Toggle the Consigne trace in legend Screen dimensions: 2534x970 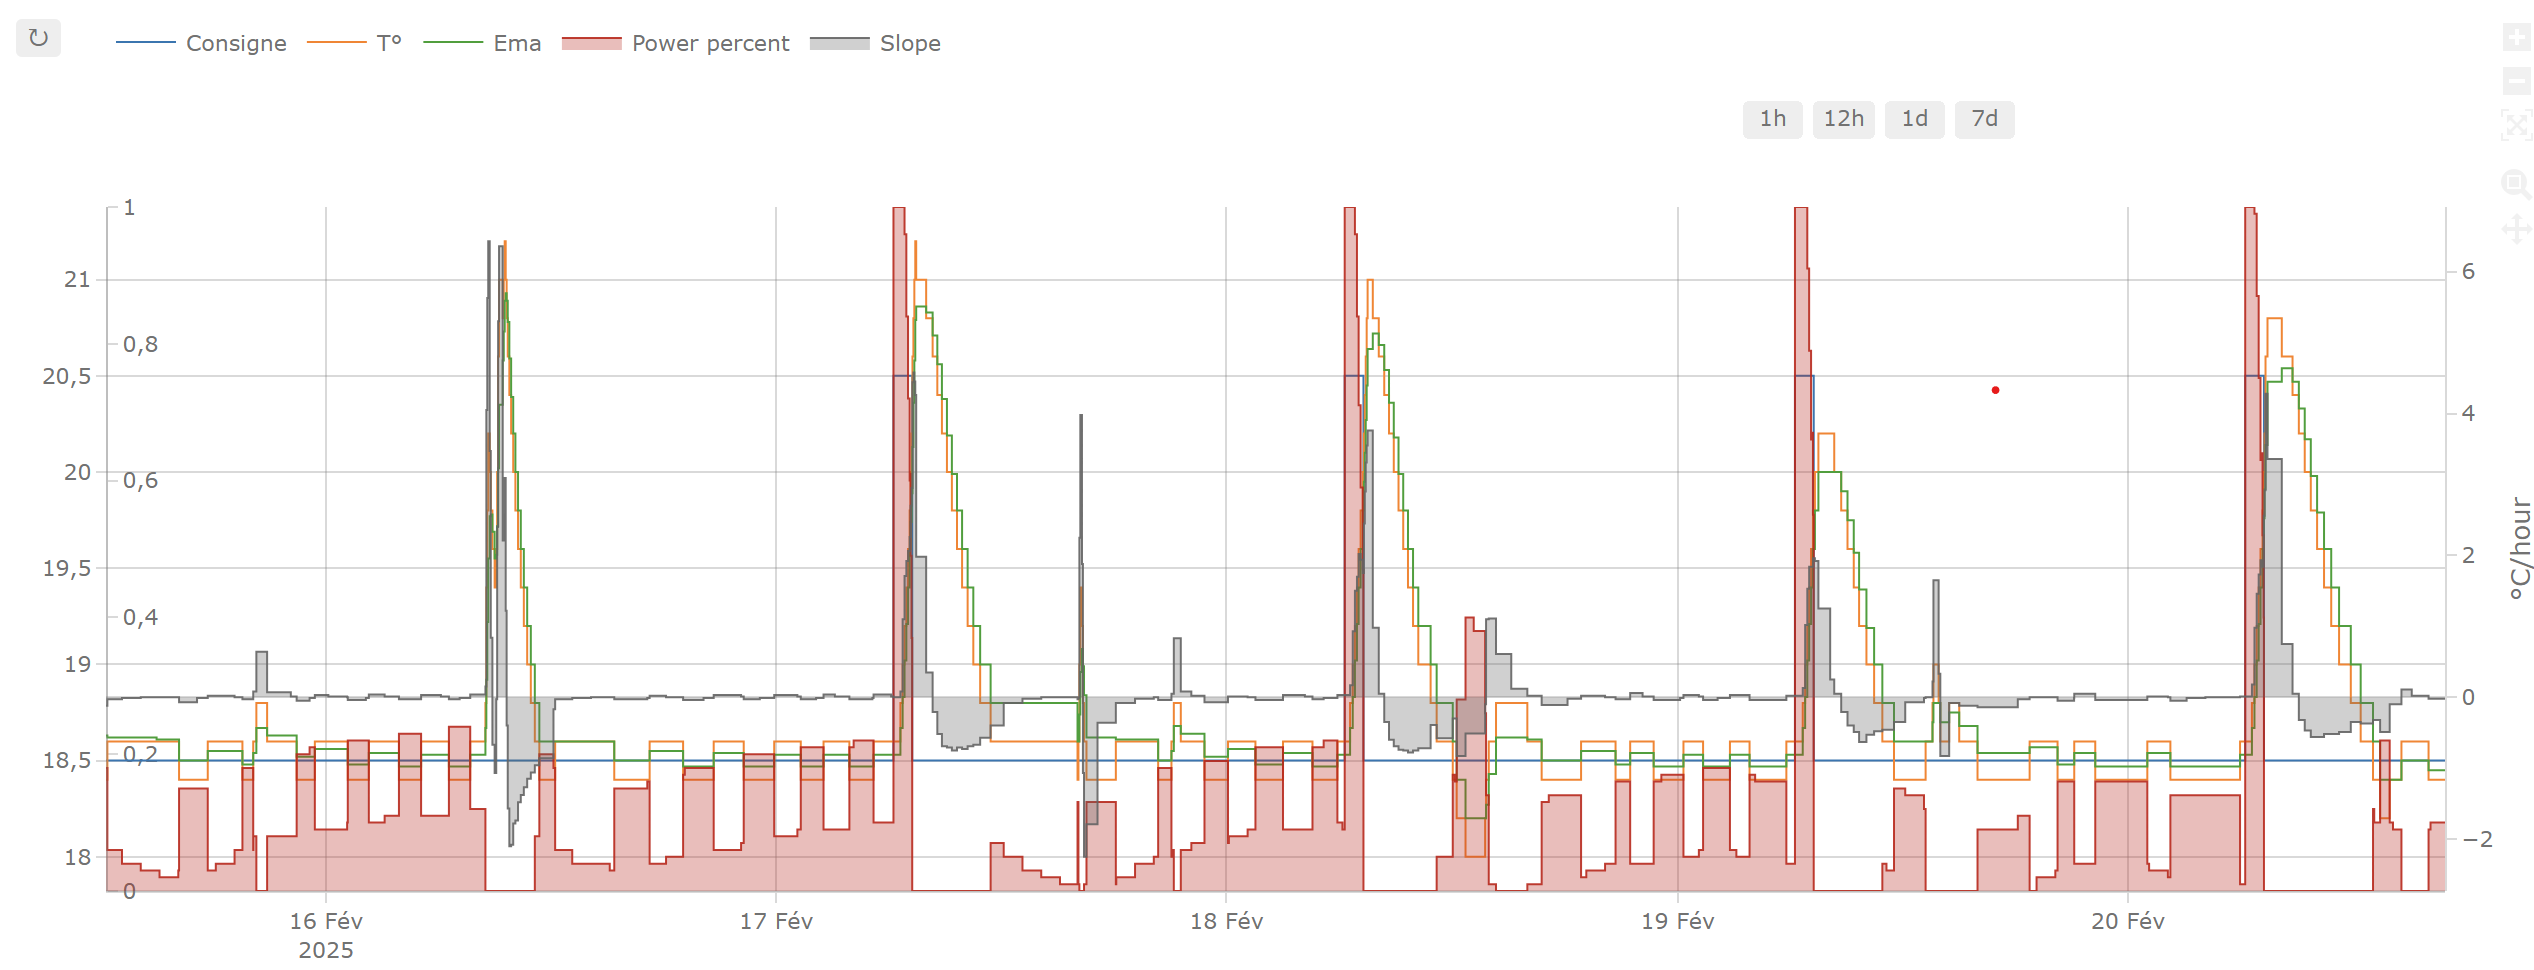[x=235, y=44]
